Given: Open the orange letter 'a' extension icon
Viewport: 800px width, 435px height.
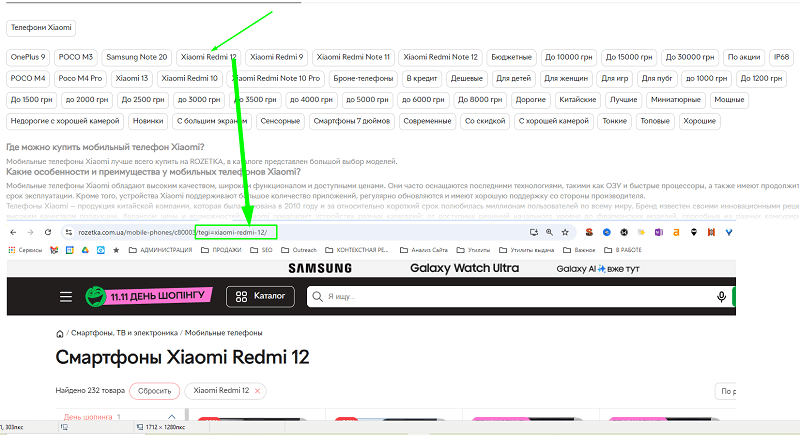Looking at the screenshot, I should coord(676,233).
